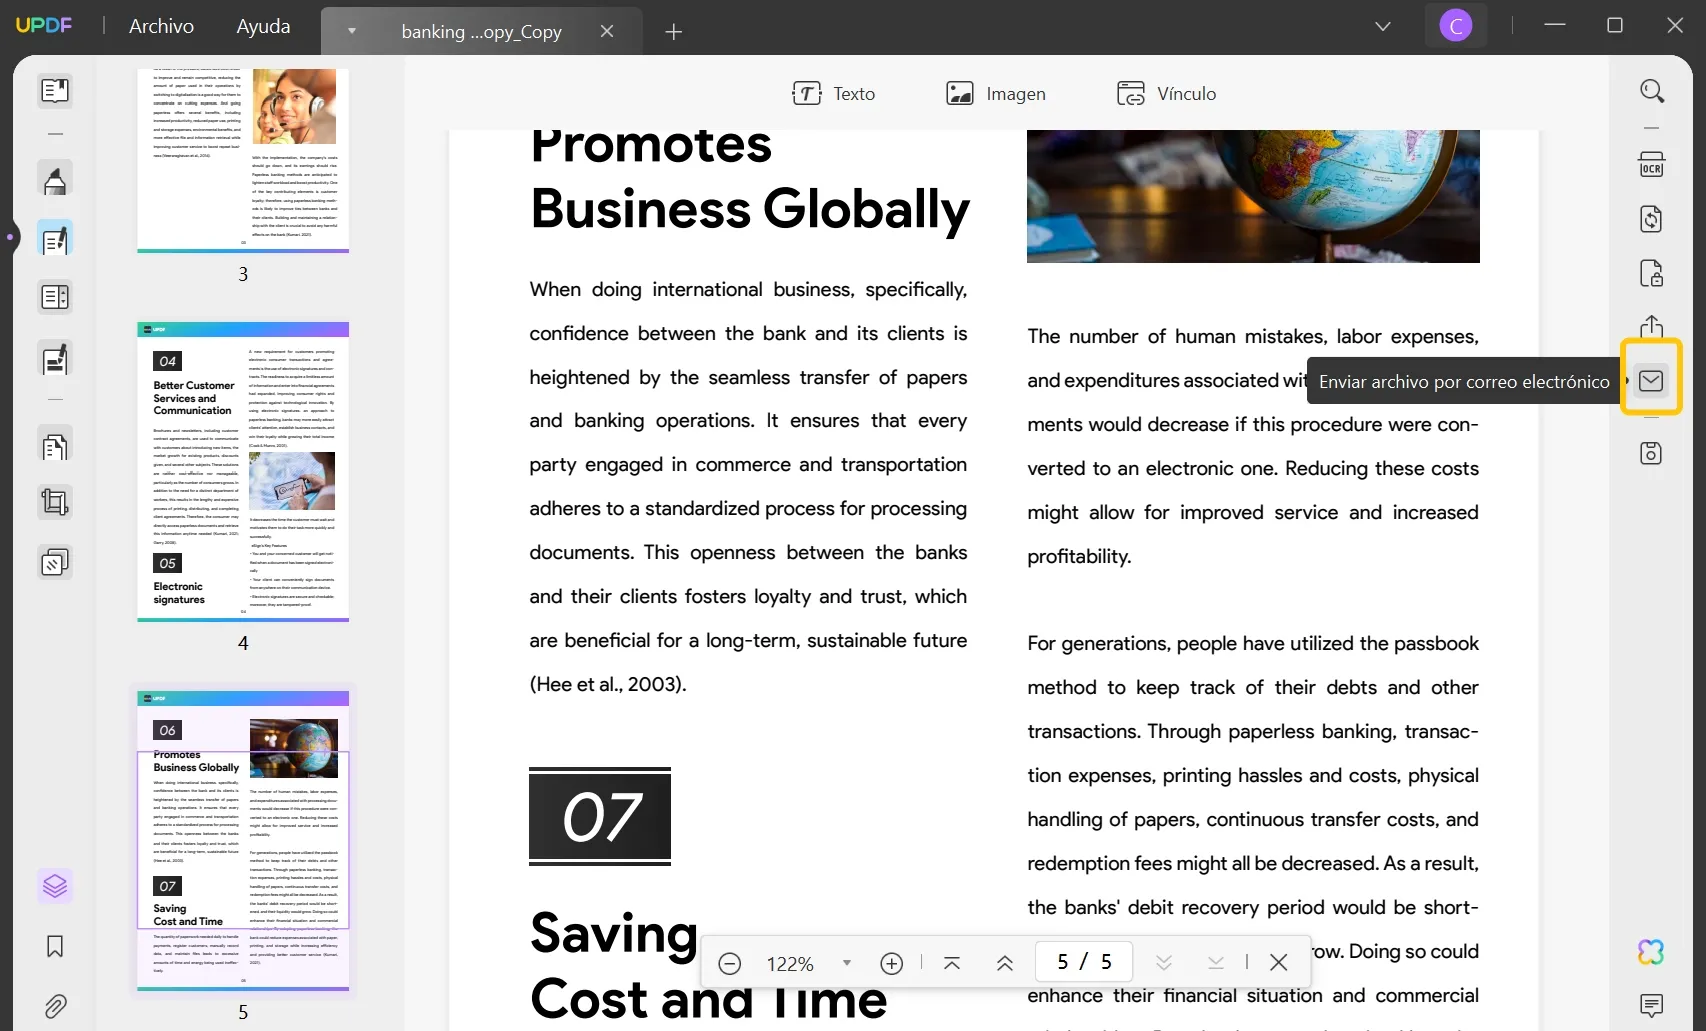The image size is (1706, 1031).
Task: Open the UPDF AI assistant icon
Action: [1652, 952]
